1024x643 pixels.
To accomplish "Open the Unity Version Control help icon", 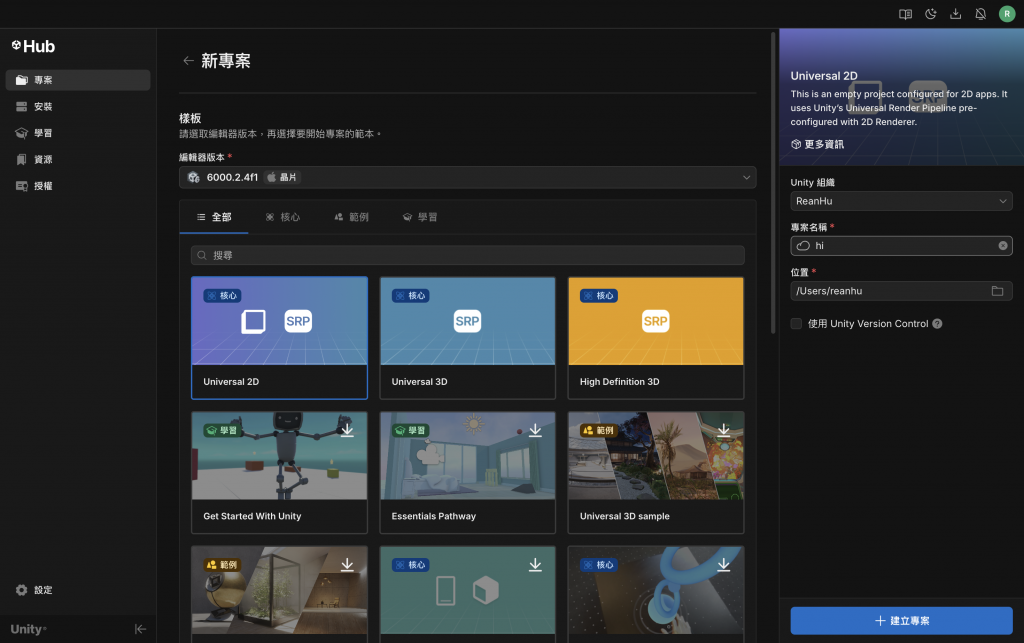I will point(937,324).
